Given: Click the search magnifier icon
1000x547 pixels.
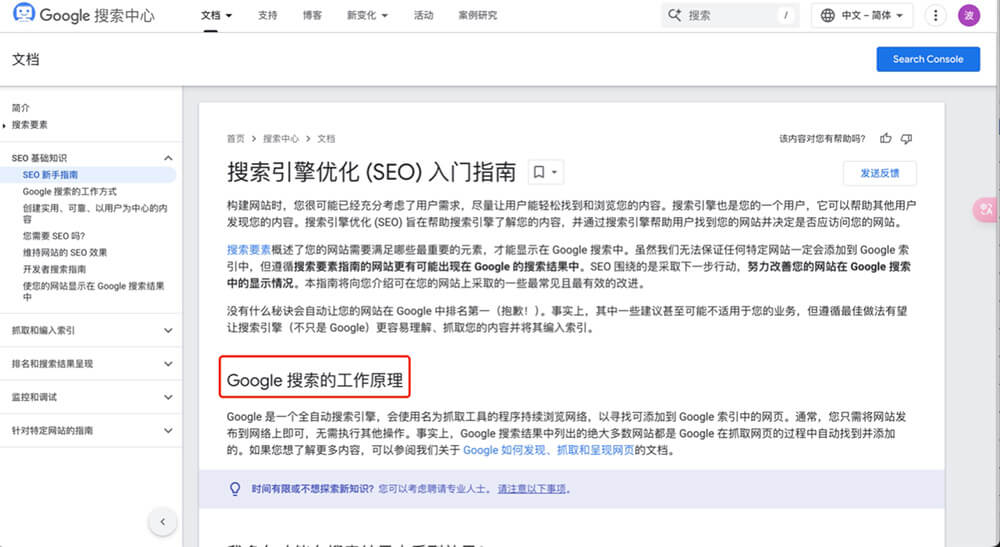Looking at the screenshot, I should coord(675,15).
